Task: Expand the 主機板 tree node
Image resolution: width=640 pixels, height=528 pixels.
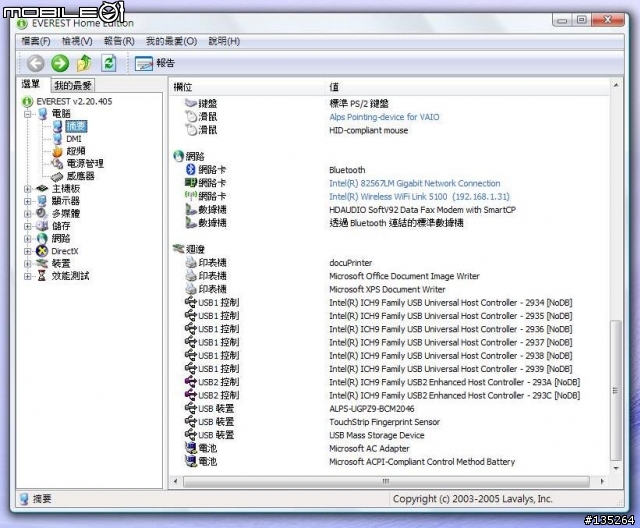Action: (x=27, y=189)
